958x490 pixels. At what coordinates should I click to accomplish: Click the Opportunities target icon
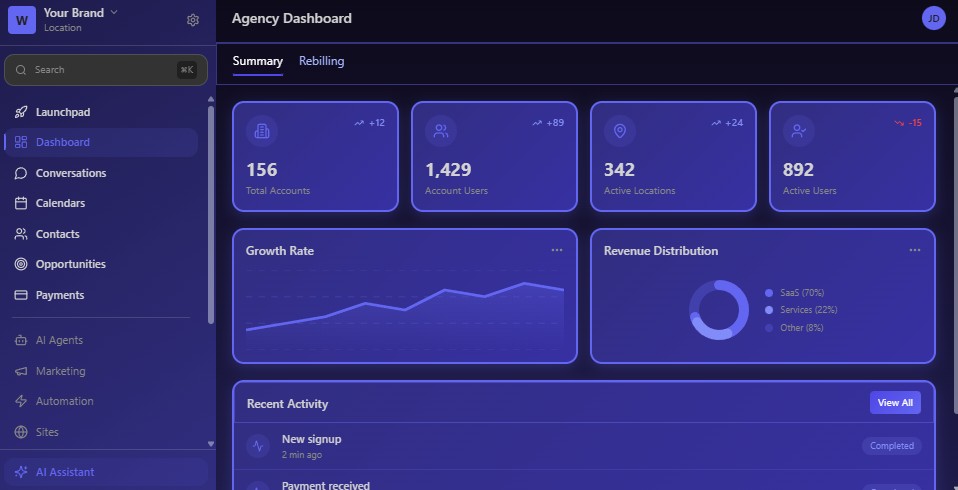[21, 264]
